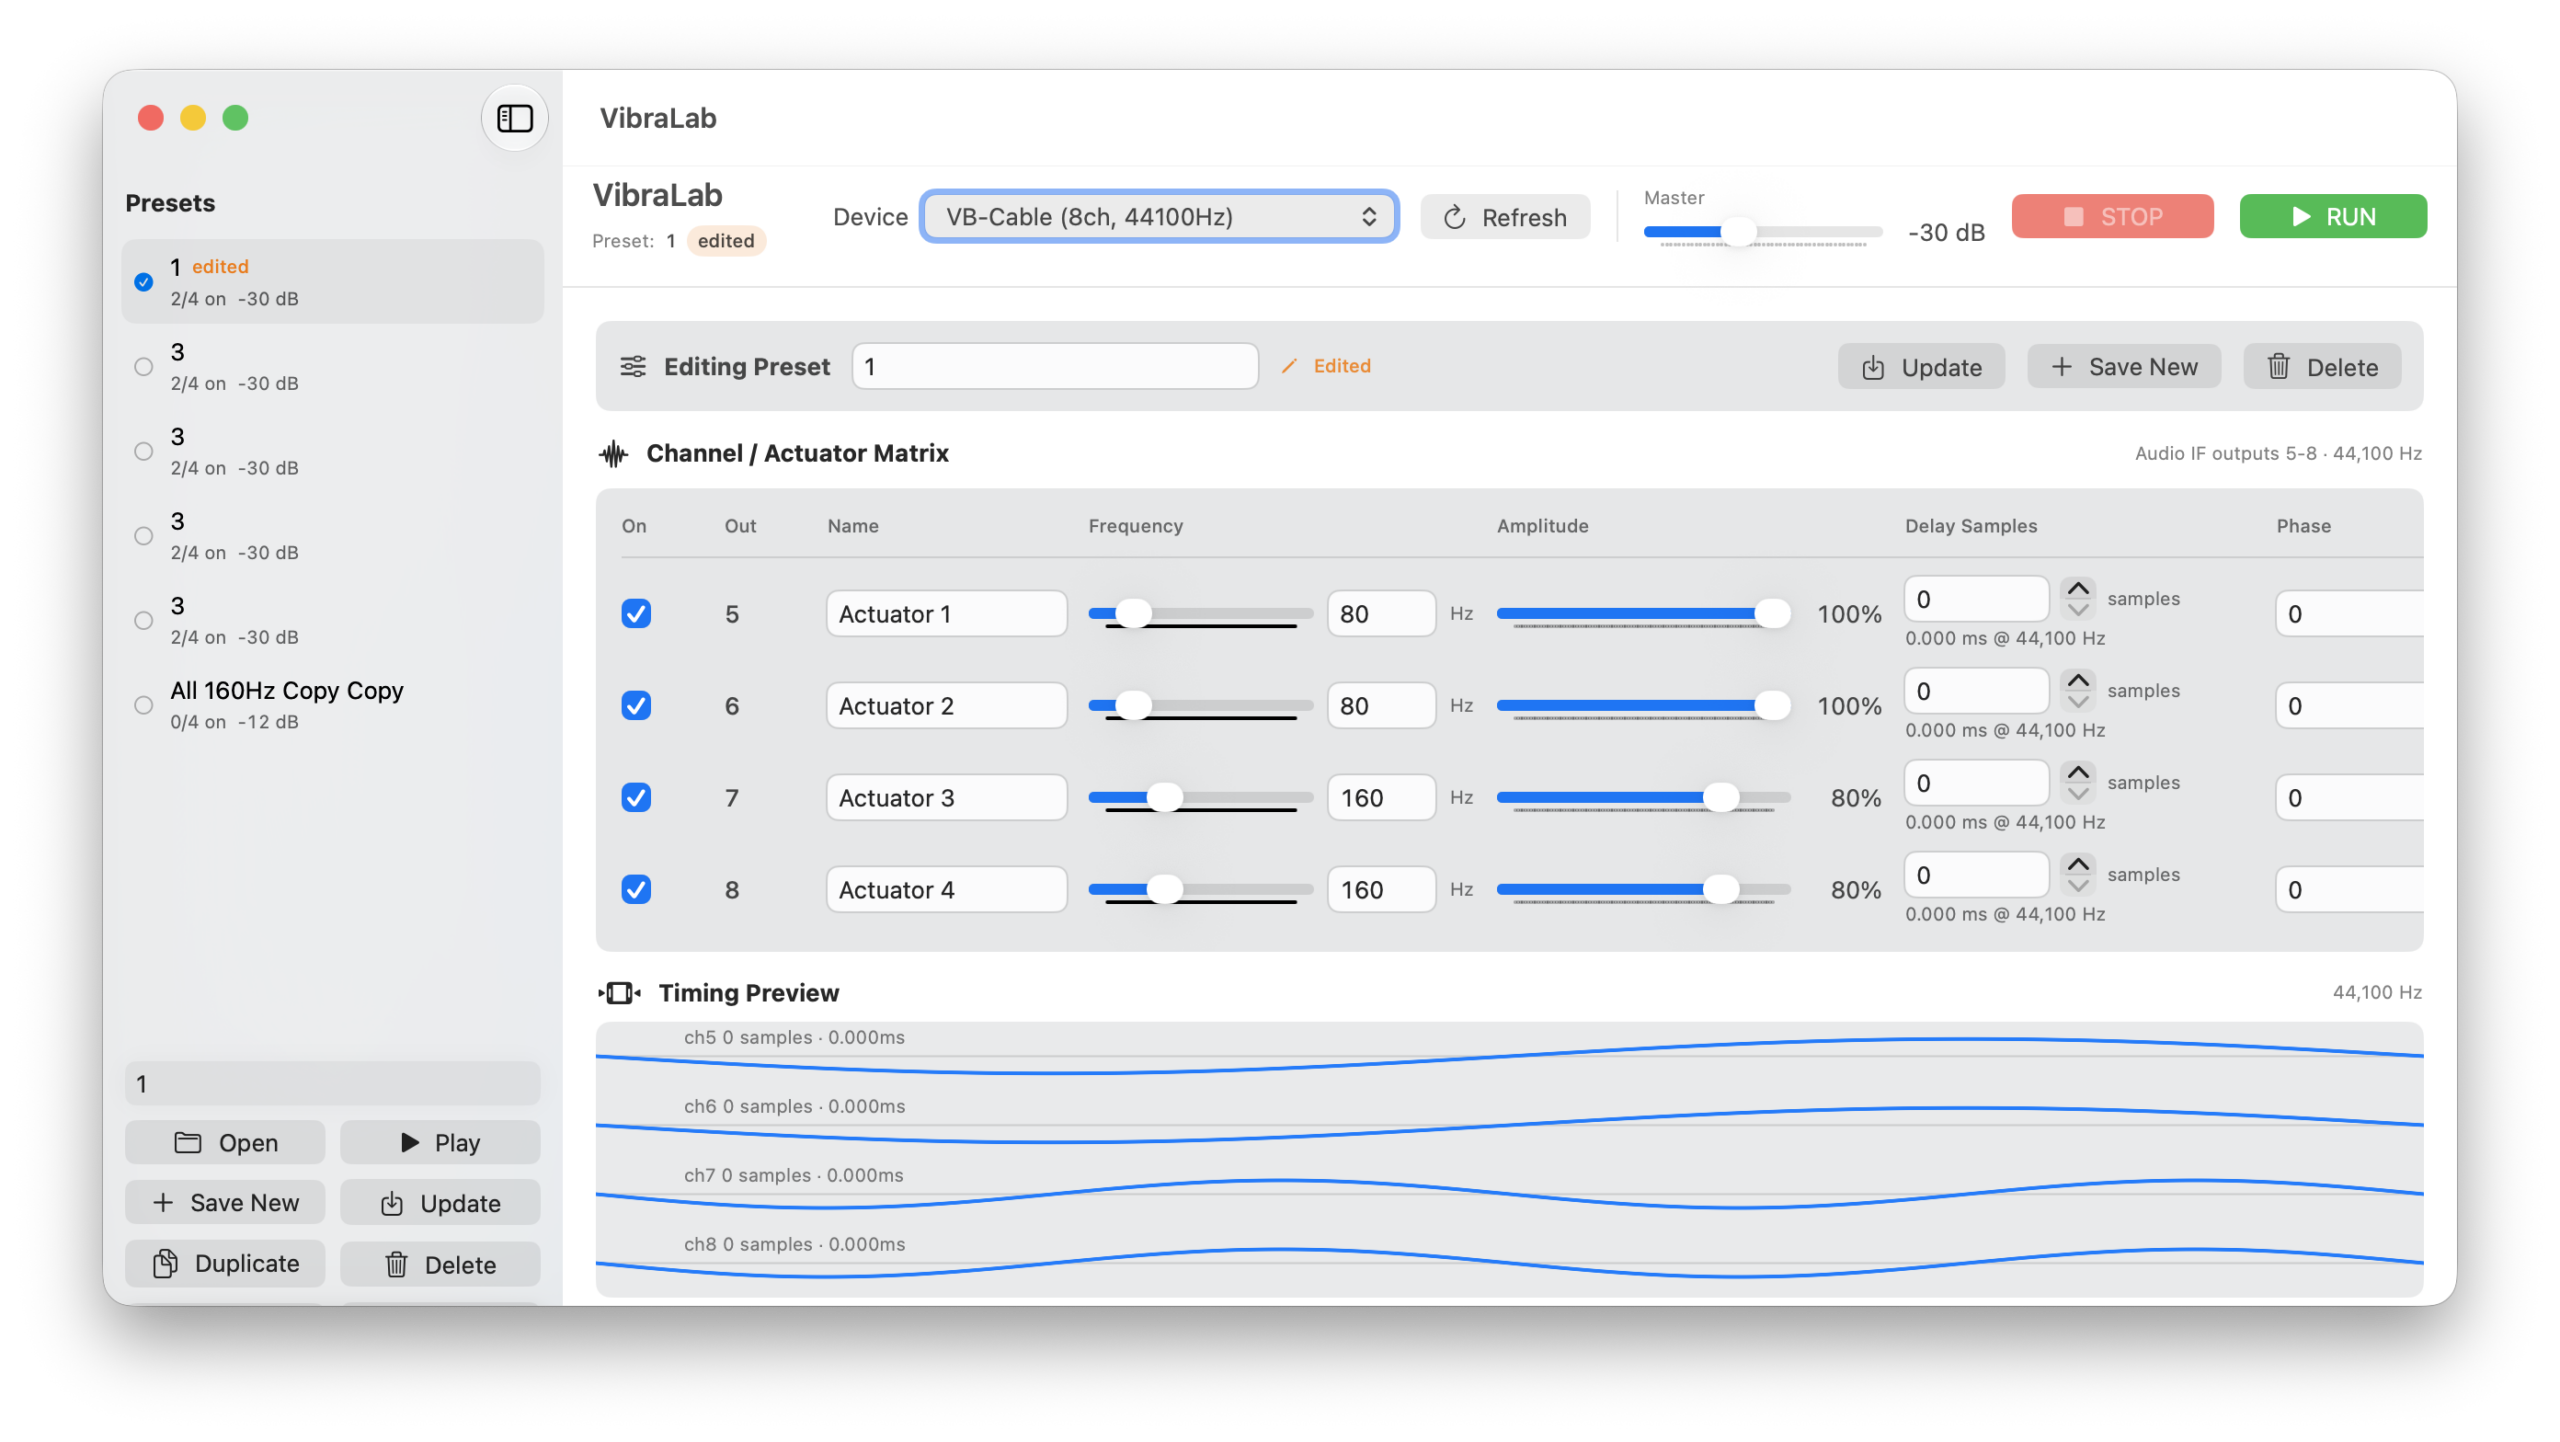Uncheck the Actuator 3 On checkbox
The image size is (2560, 1442).
click(636, 797)
